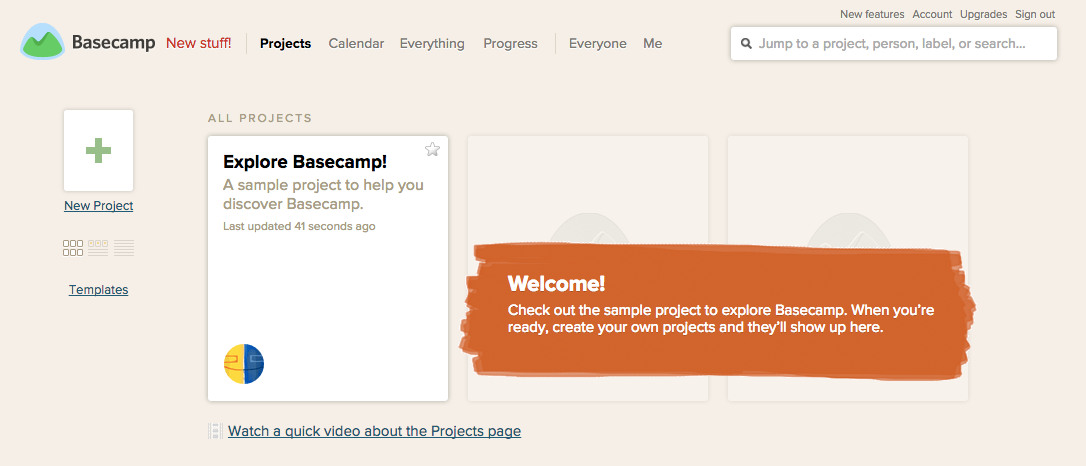This screenshot has width=1086, height=466.
Task: Focus the Jump to a project search field
Action: (x=893, y=44)
